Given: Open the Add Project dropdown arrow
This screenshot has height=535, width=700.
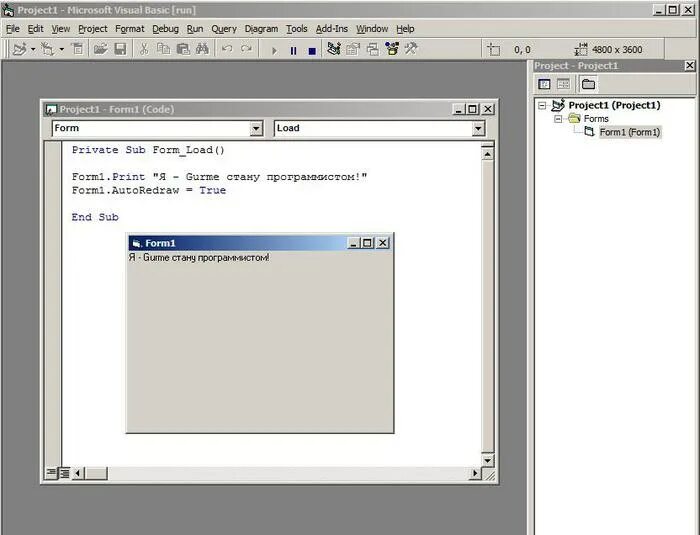Looking at the screenshot, I should coord(33,49).
